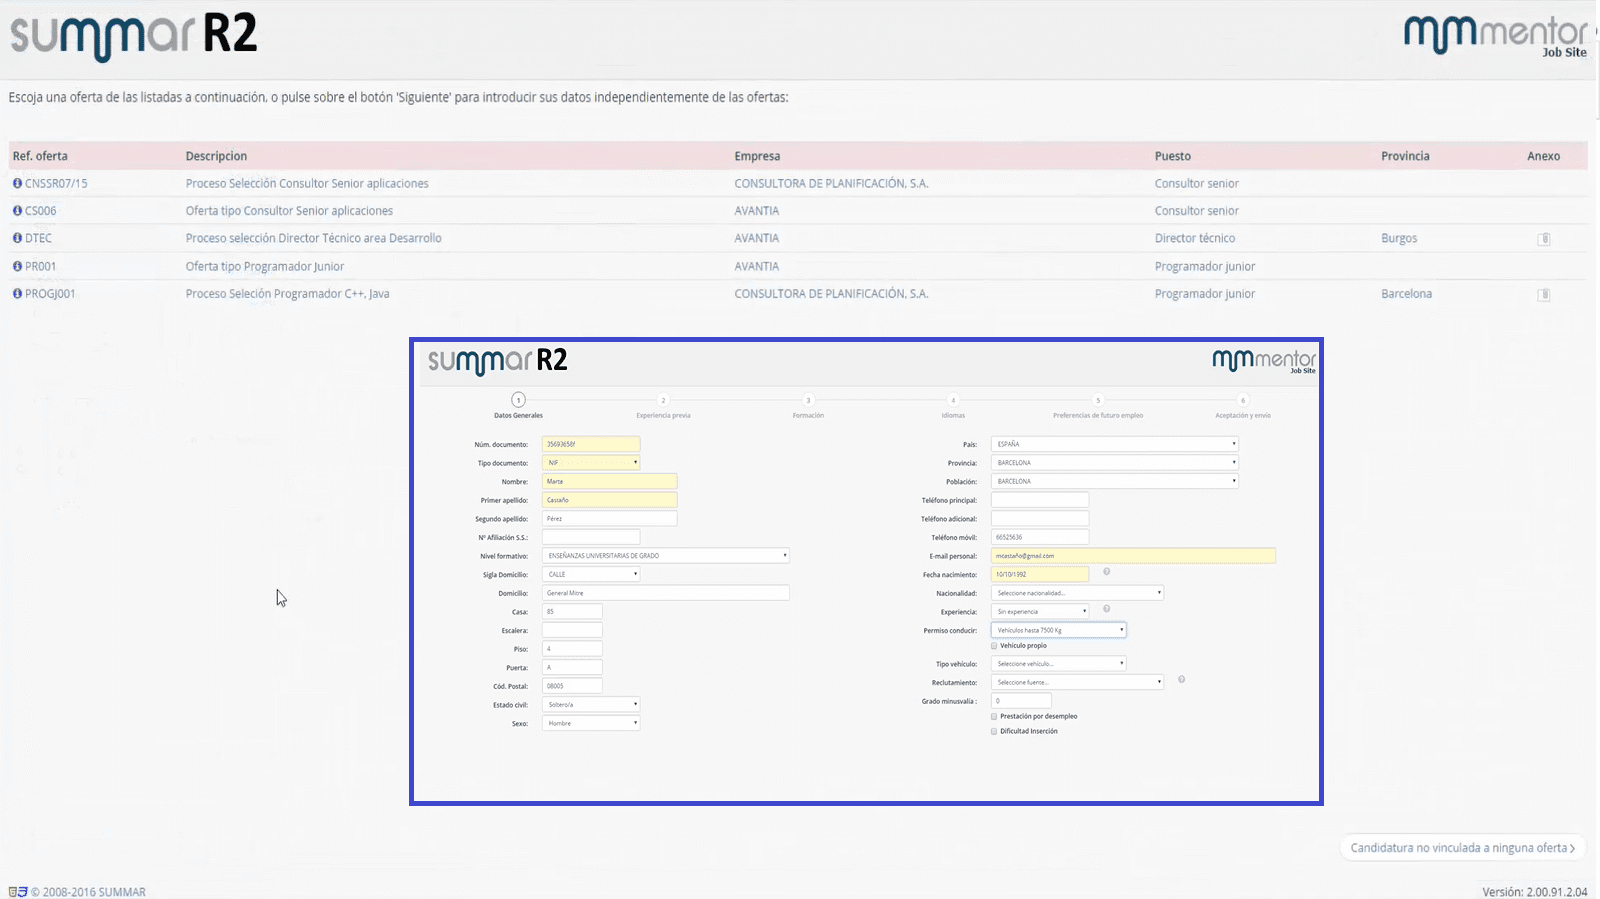
Task: Check the Dificultad Inserción checkbox
Action: (994, 732)
